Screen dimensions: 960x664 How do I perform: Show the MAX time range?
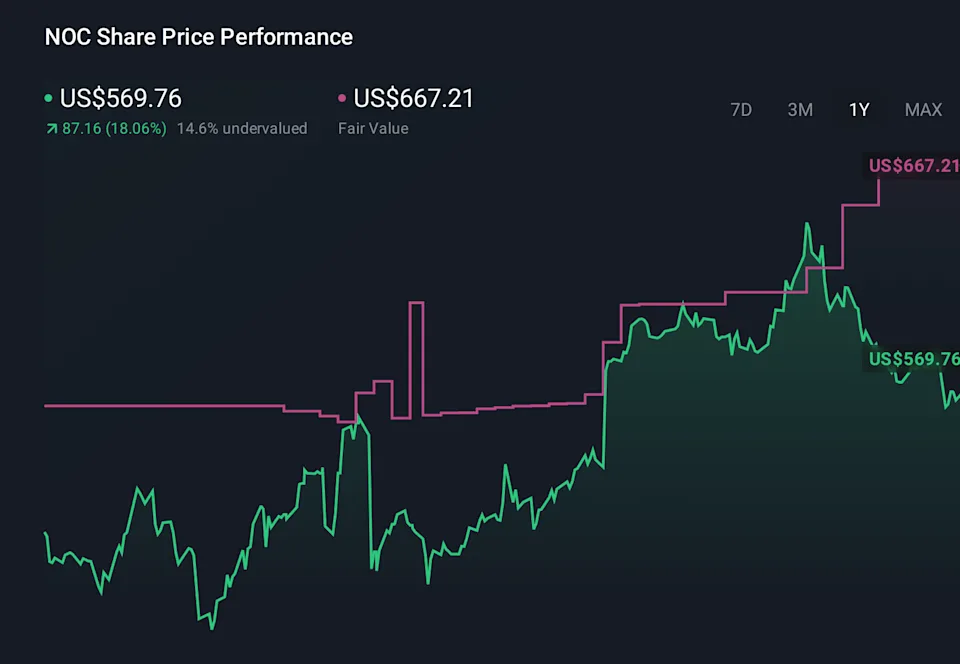(923, 110)
